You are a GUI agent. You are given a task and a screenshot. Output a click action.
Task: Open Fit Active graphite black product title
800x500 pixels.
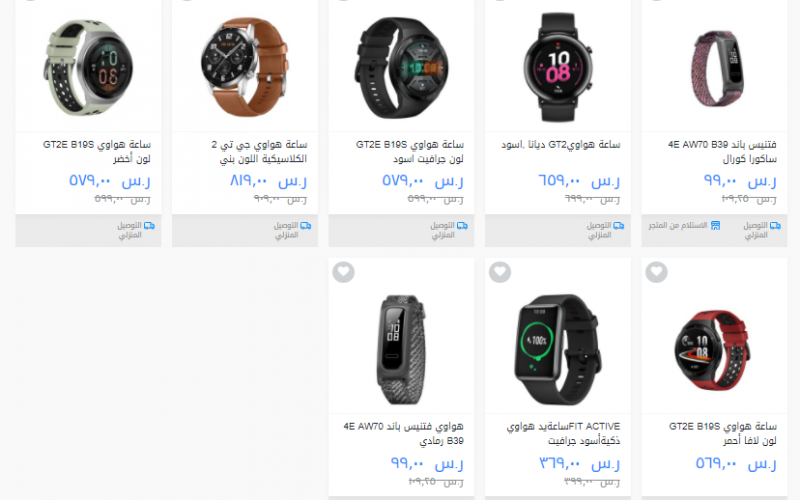pos(563,433)
